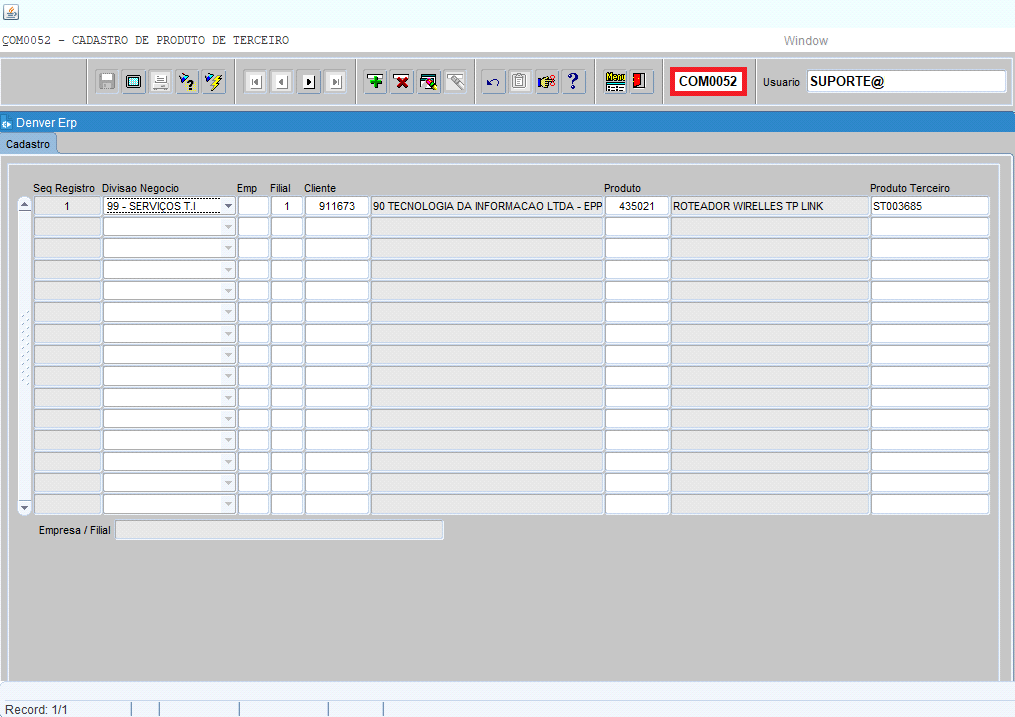The width and height of the screenshot is (1015, 717).
Task: Click the Java icon in the title bar
Action: tap(11, 12)
